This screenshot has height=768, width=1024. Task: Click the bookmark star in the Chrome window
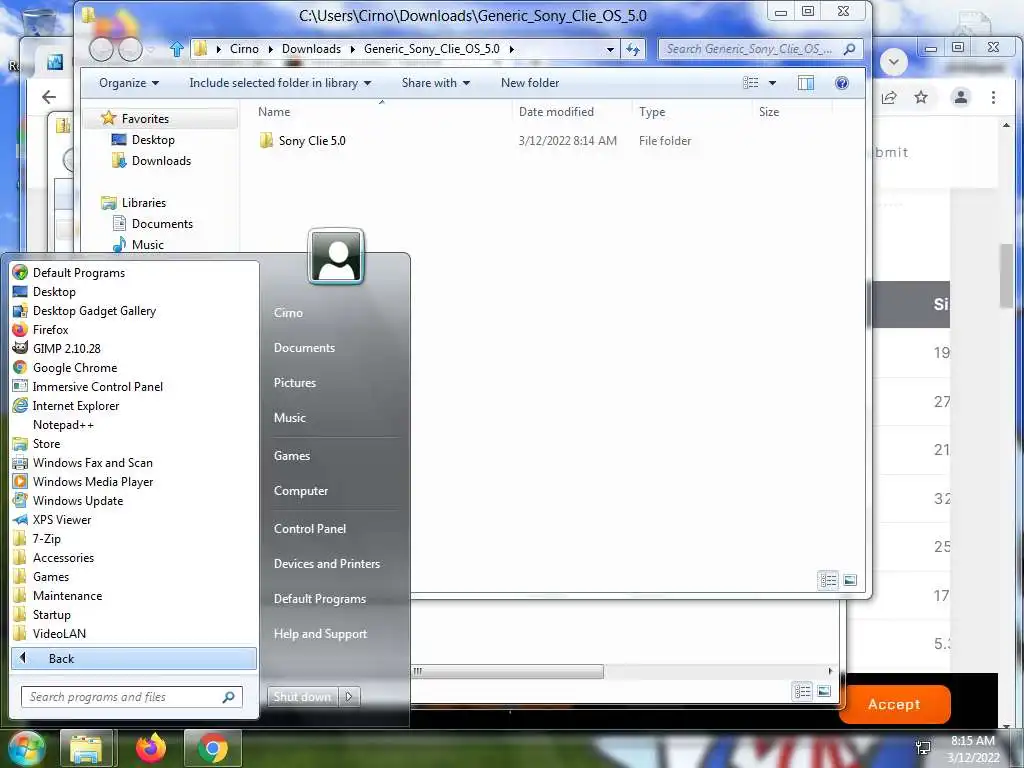(x=921, y=97)
